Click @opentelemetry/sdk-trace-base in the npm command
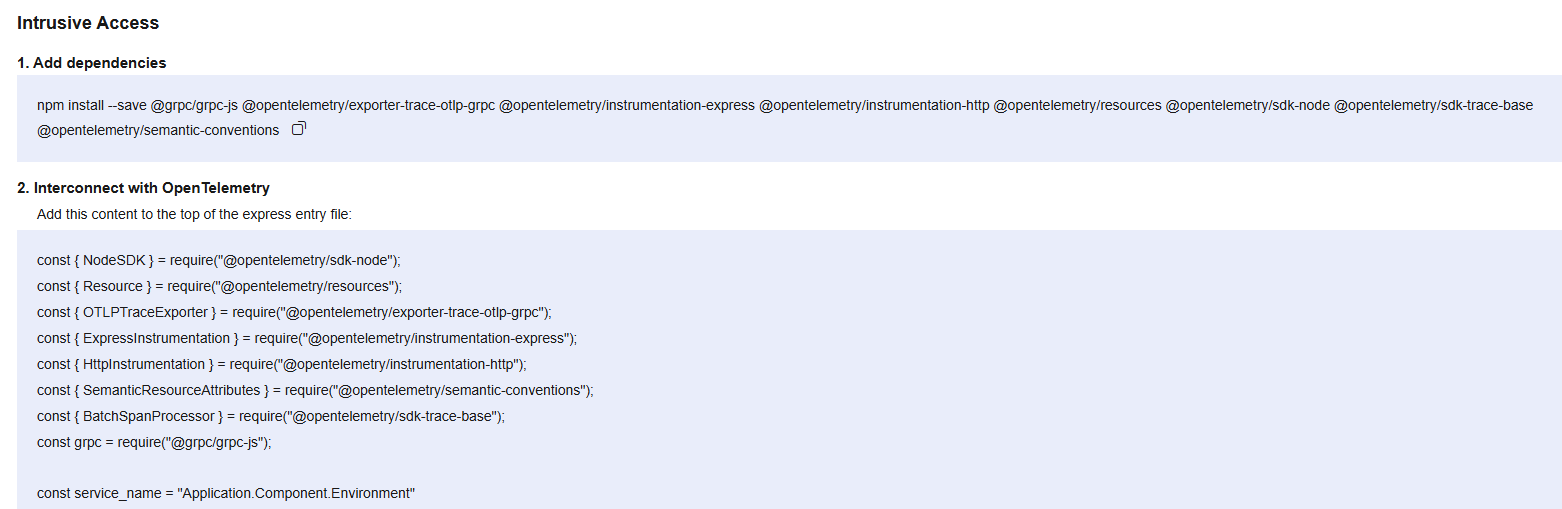The width and height of the screenshot is (1562, 509). click(1434, 105)
